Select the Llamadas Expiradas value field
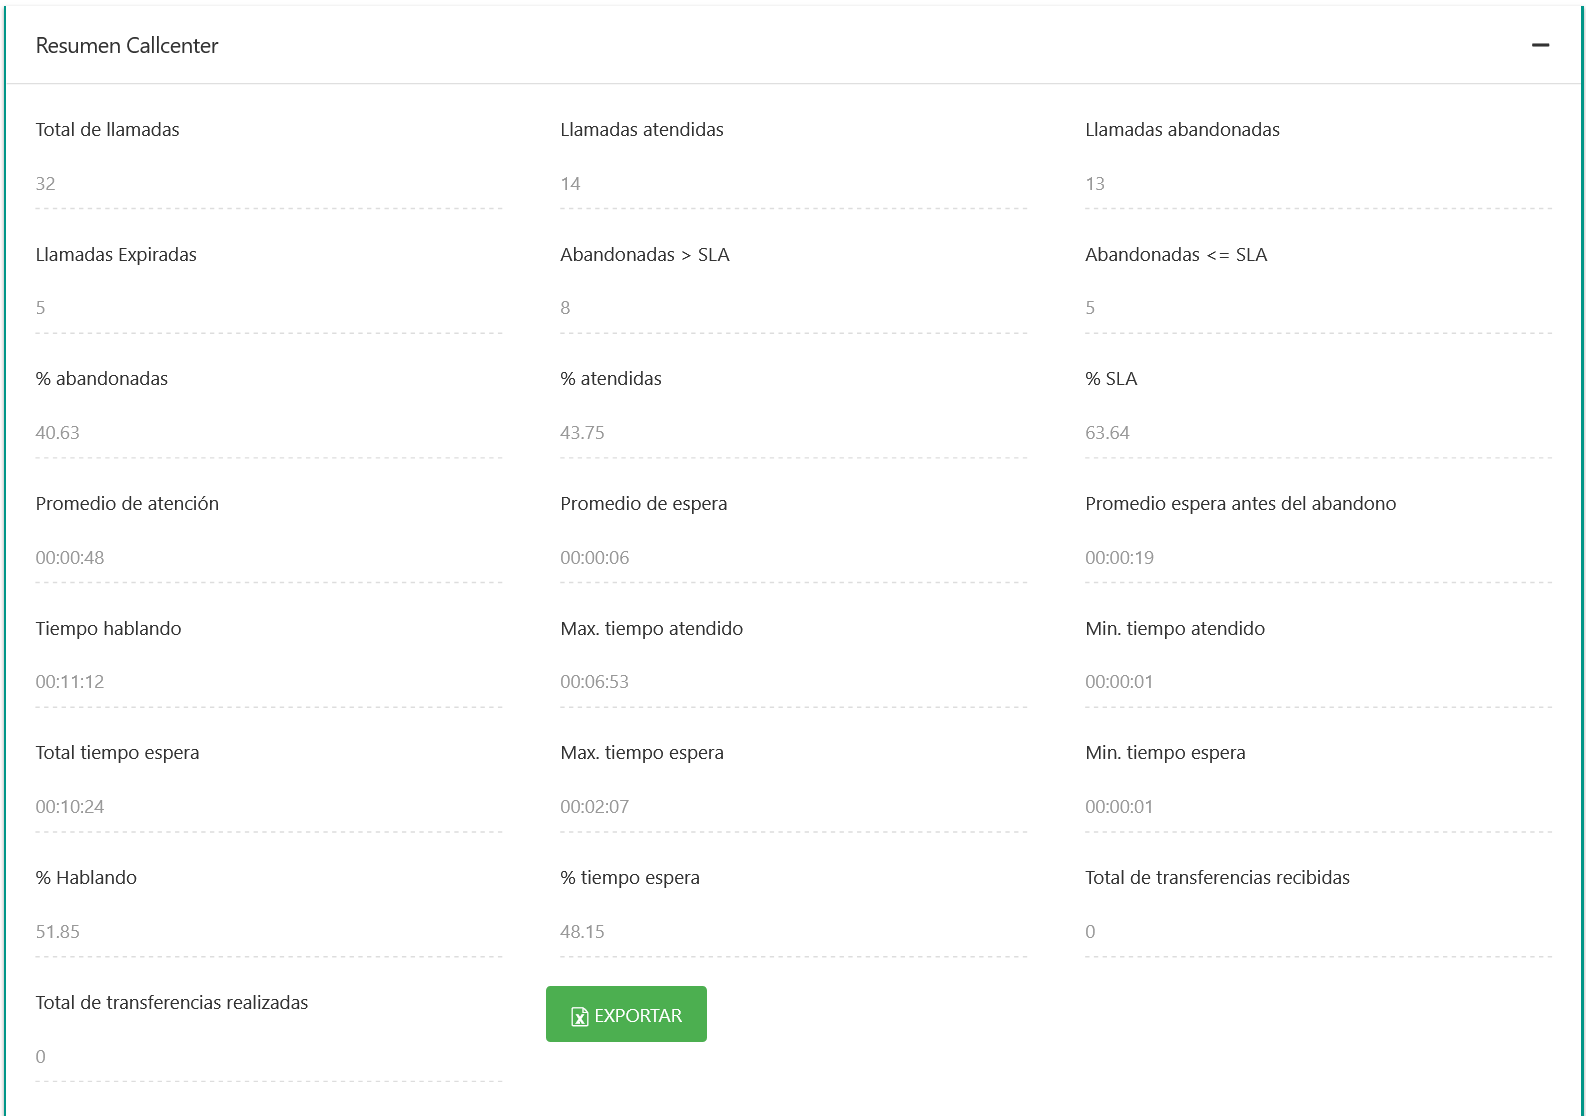 pyautogui.click(x=268, y=308)
